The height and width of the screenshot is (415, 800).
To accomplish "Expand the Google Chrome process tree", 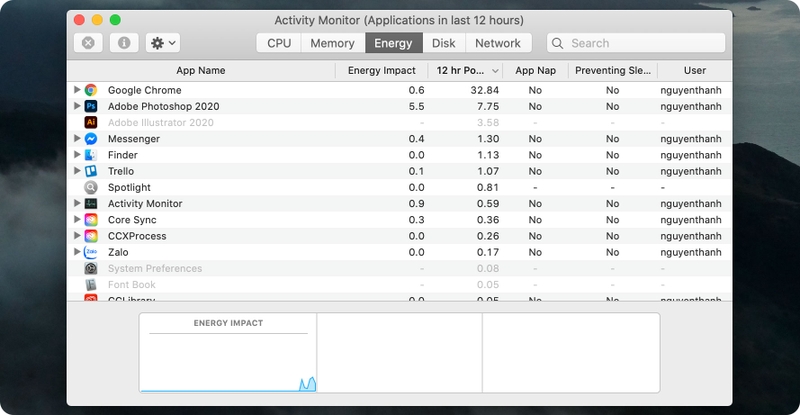I will 77,90.
